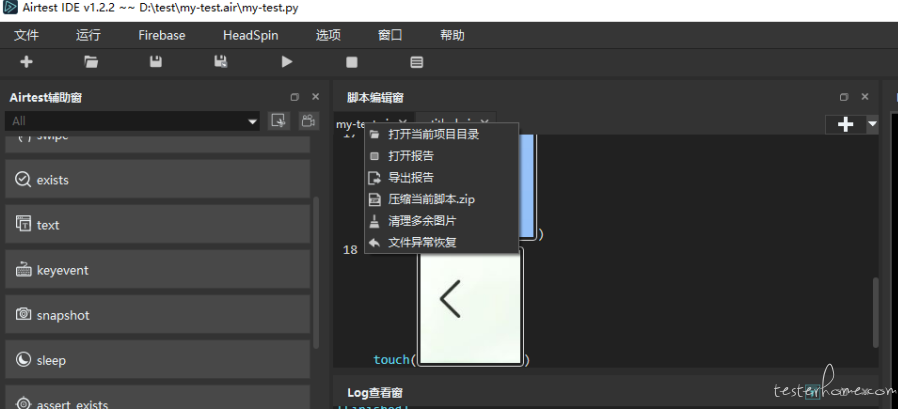Open the report via the toolbar list icon

pos(417,62)
